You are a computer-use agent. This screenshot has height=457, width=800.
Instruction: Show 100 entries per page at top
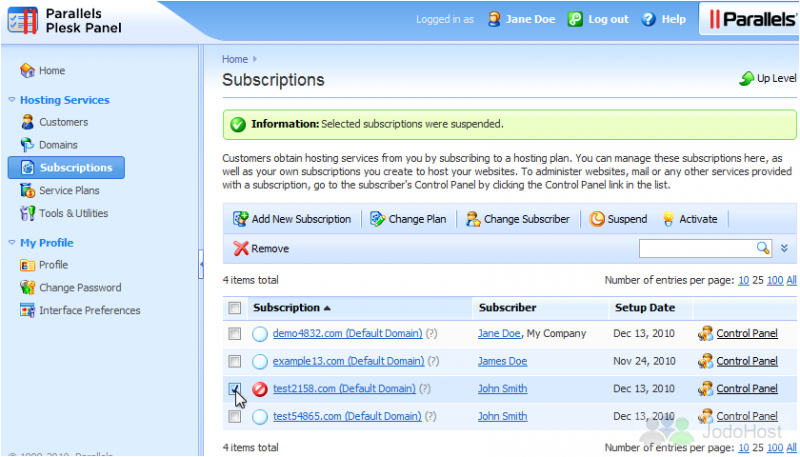coord(775,280)
